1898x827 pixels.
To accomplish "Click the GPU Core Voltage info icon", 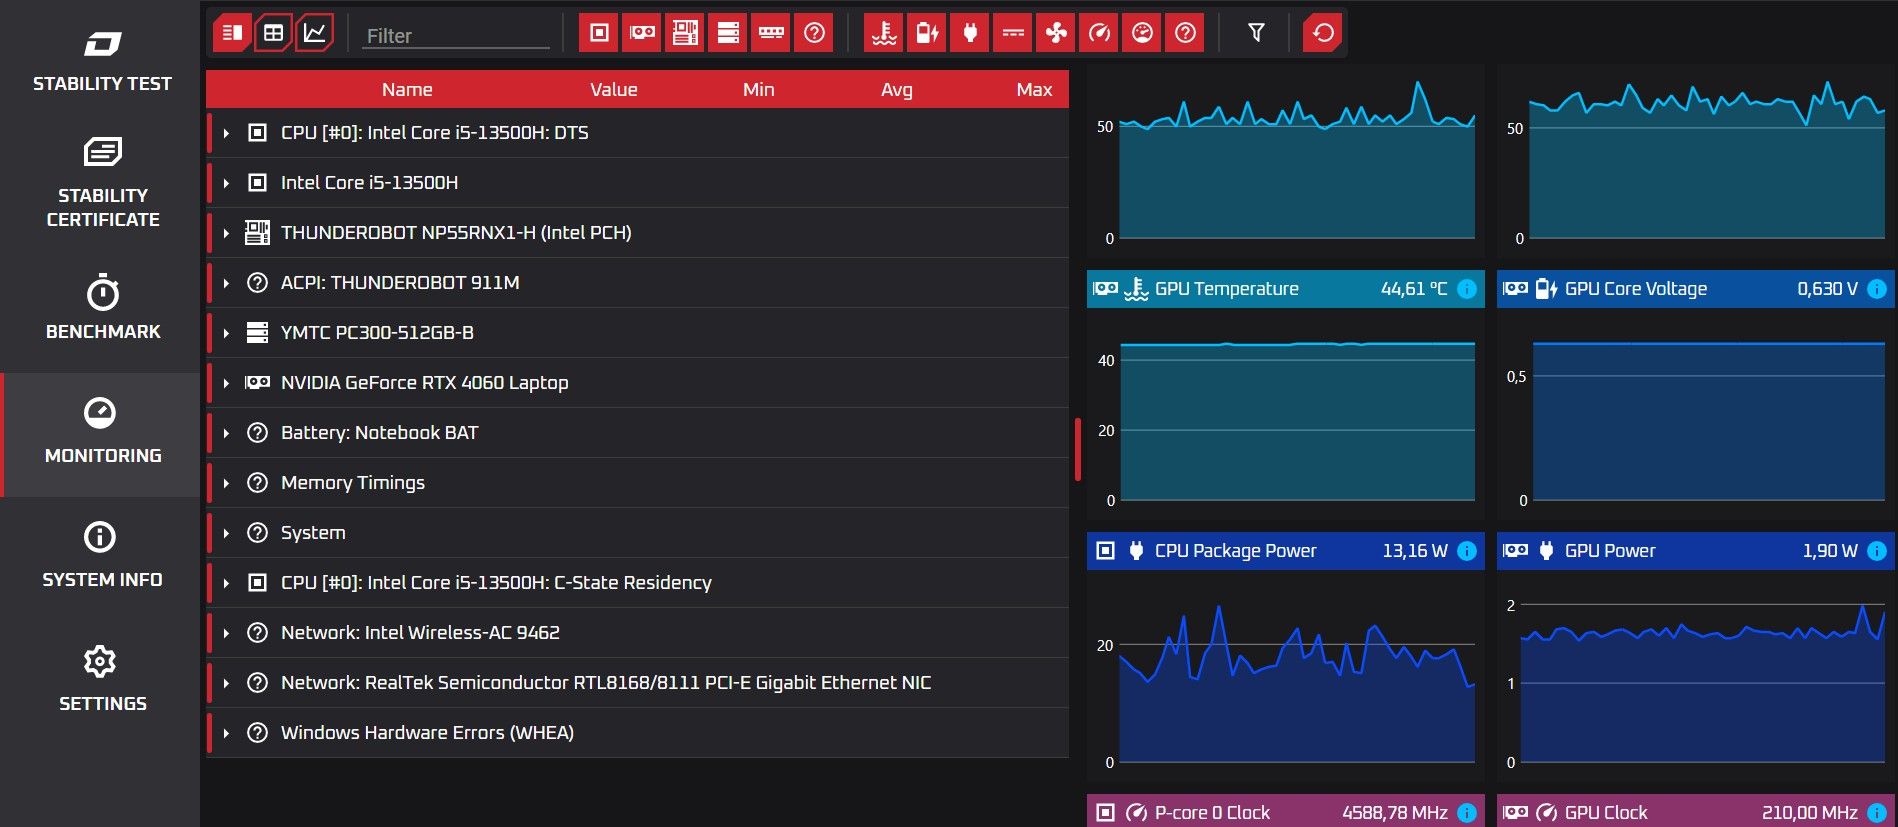I will point(1877,289).
